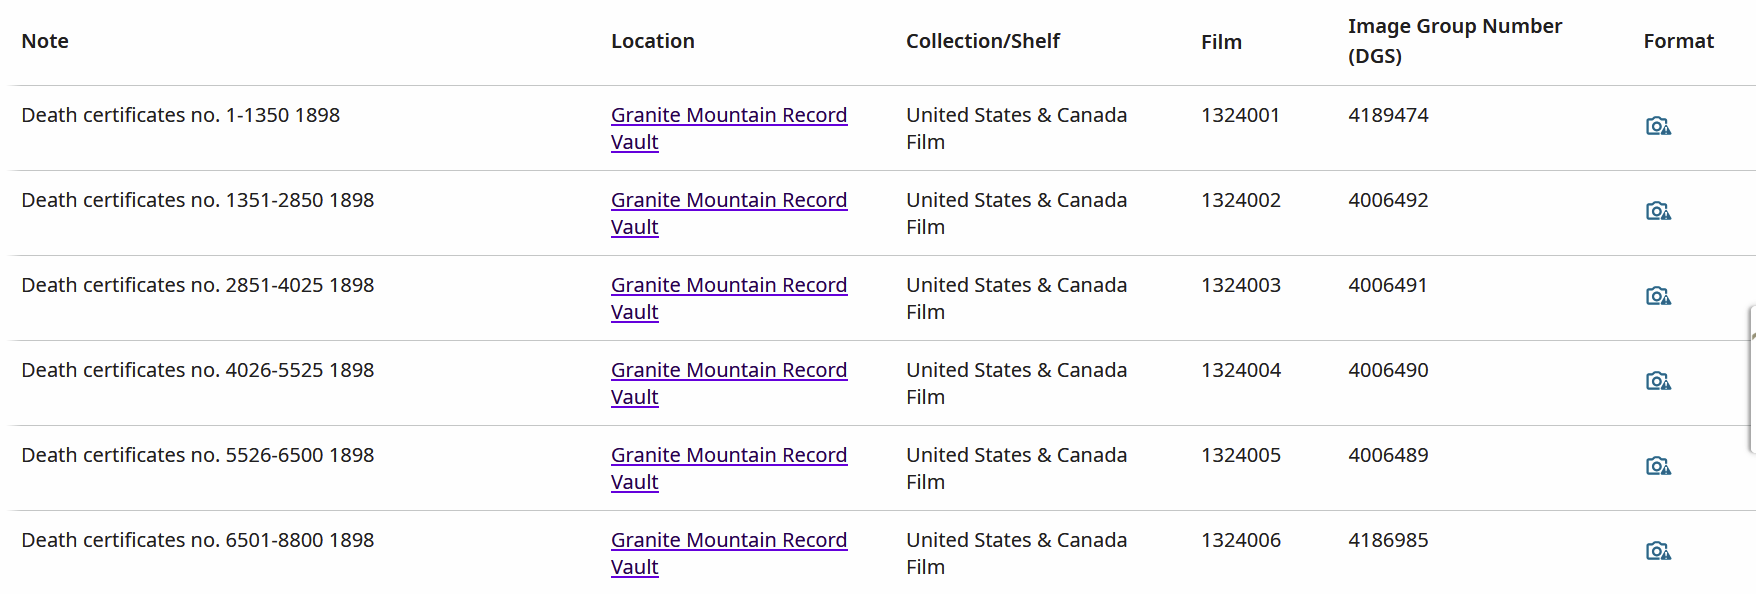Click camera icon for film 1324003
The height and width of the screenshot is (594, 1756).
point(1658,296)
